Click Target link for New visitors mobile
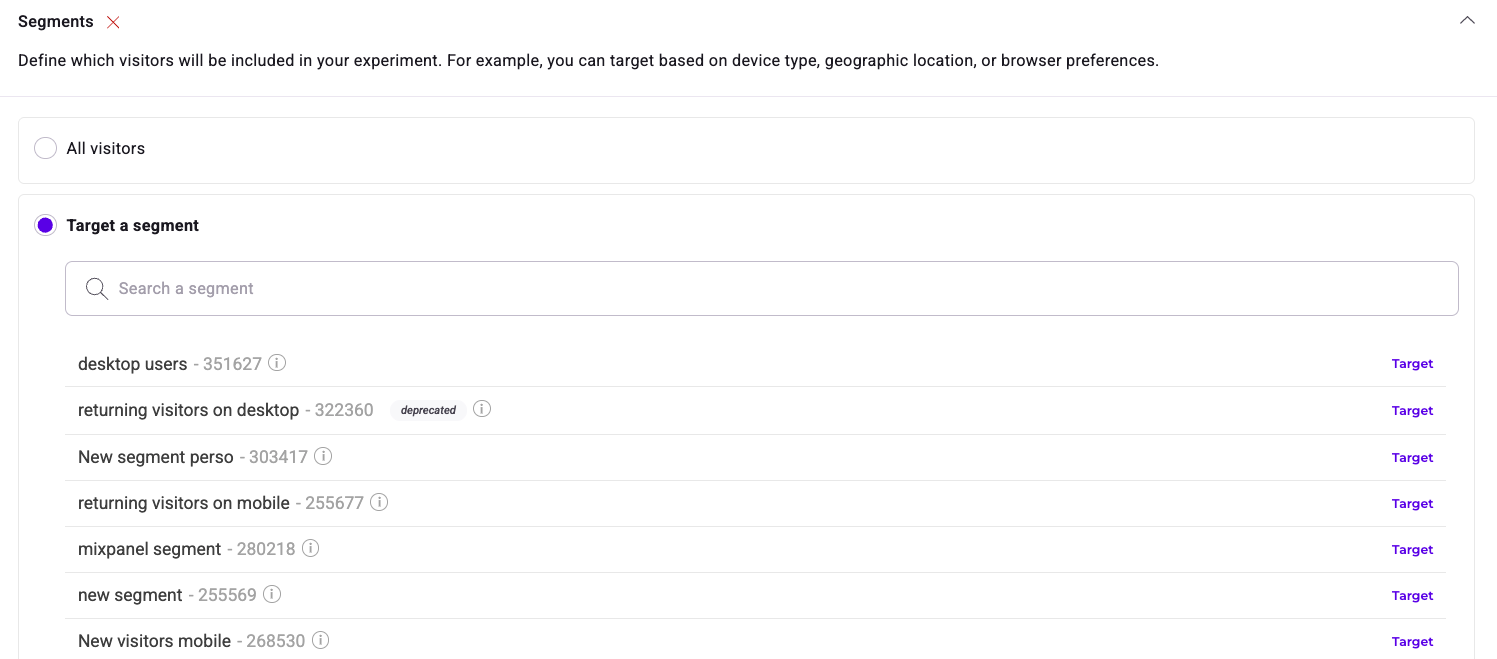This screenshot has height=659, width=1497. (1412, 642)
